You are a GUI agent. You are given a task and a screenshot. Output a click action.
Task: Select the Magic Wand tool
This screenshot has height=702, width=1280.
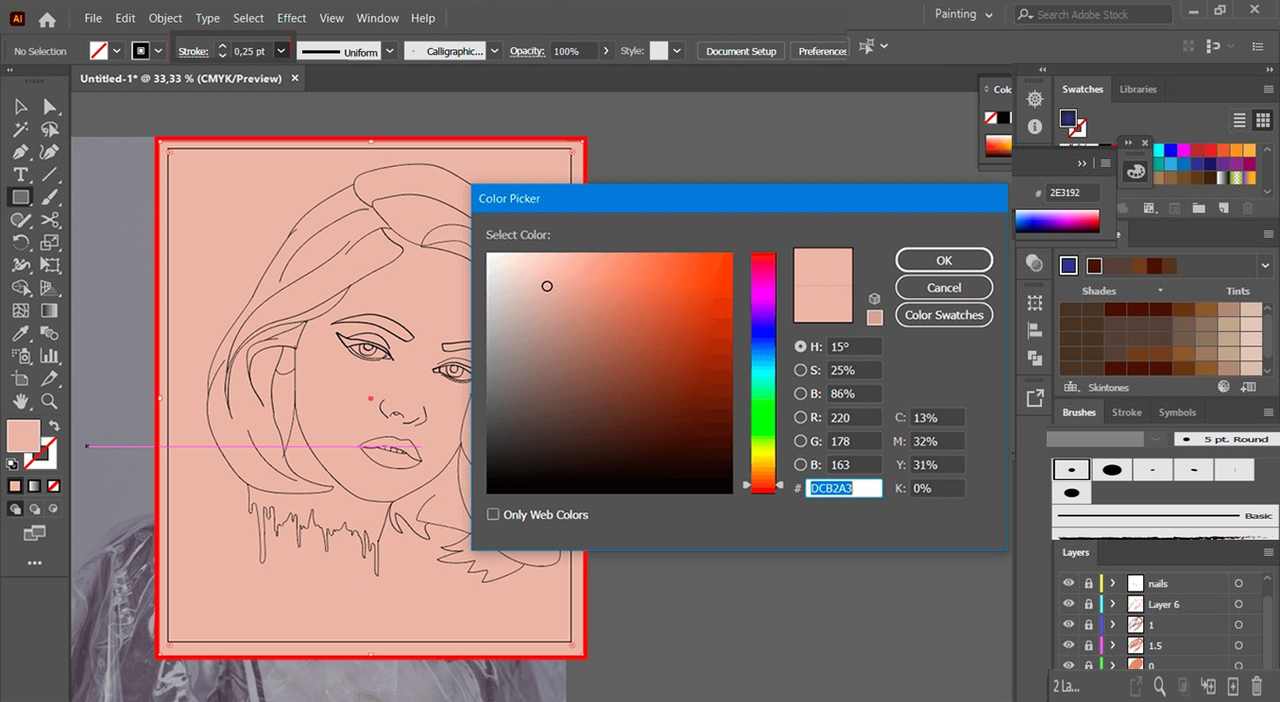tap(20, 129)
